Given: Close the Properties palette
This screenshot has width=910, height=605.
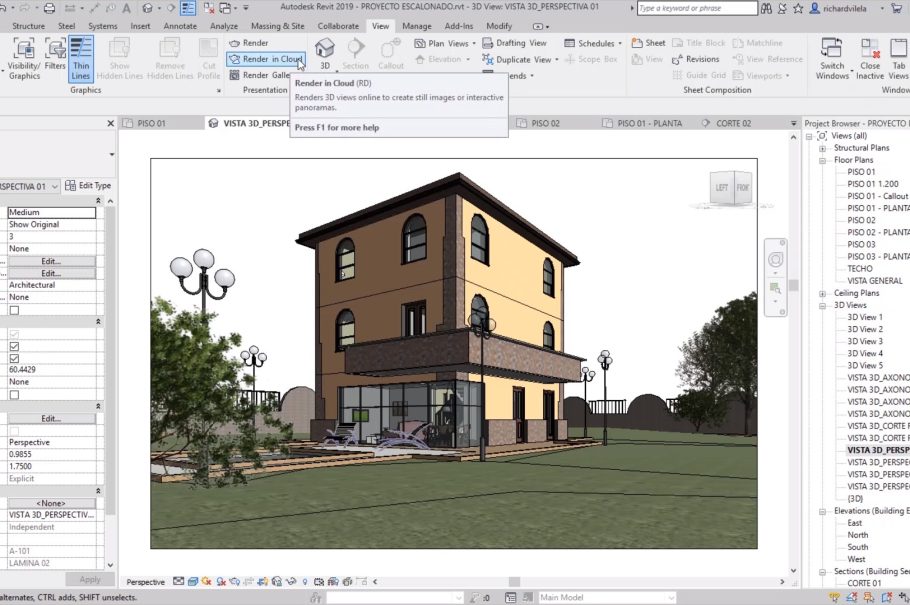Looking at the screenshot, I should pos(111,123).
